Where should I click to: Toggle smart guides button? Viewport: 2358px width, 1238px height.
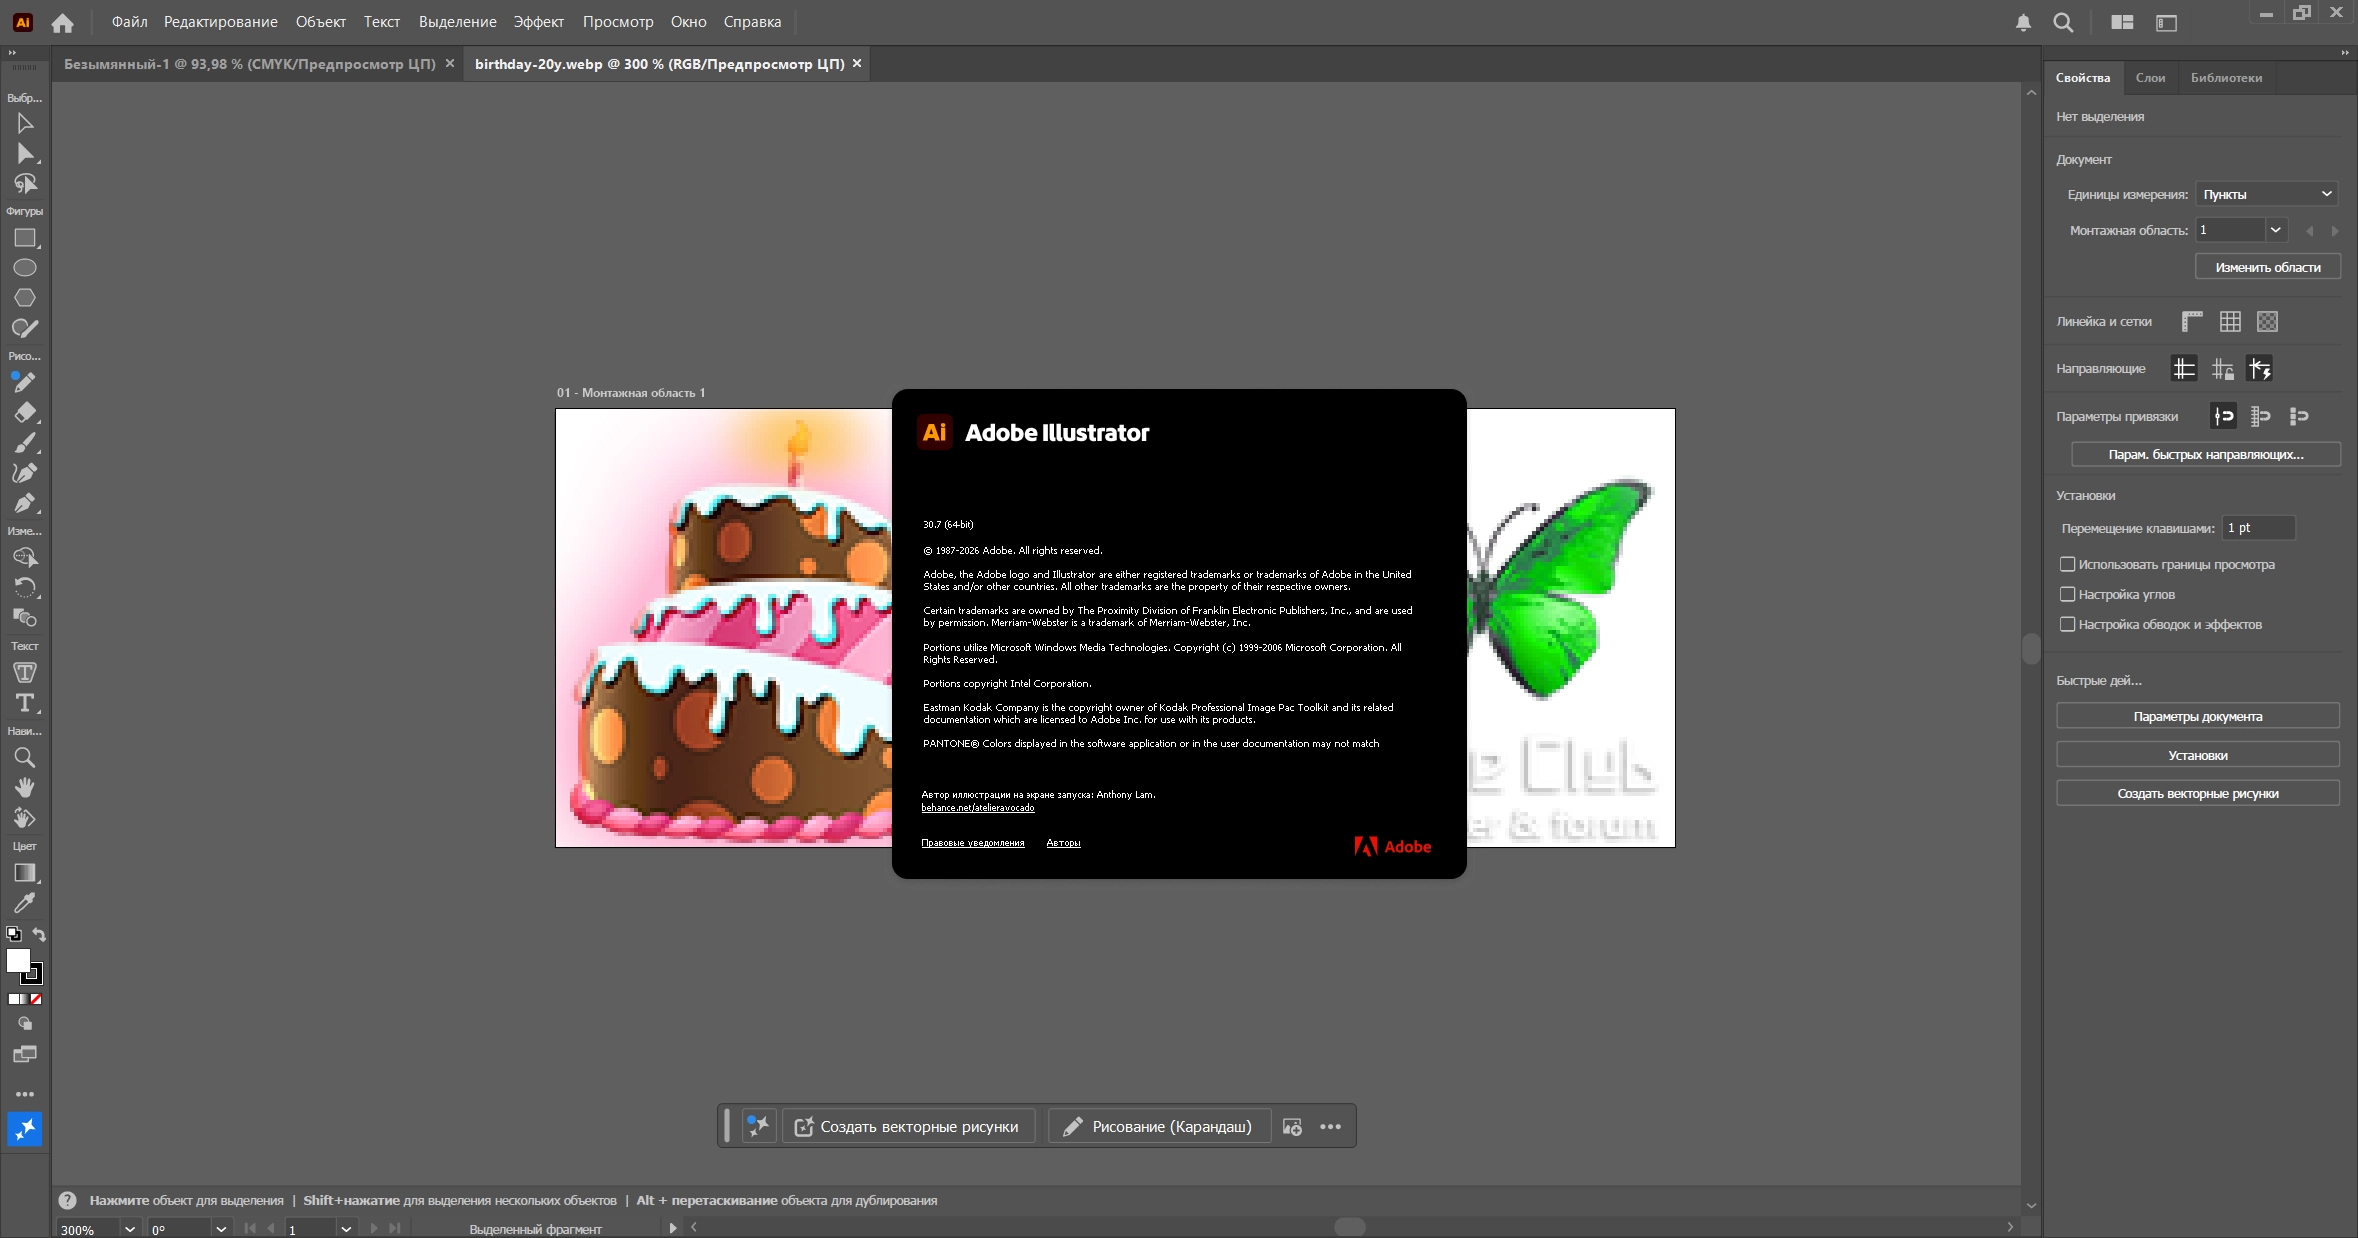(2260, 368)
